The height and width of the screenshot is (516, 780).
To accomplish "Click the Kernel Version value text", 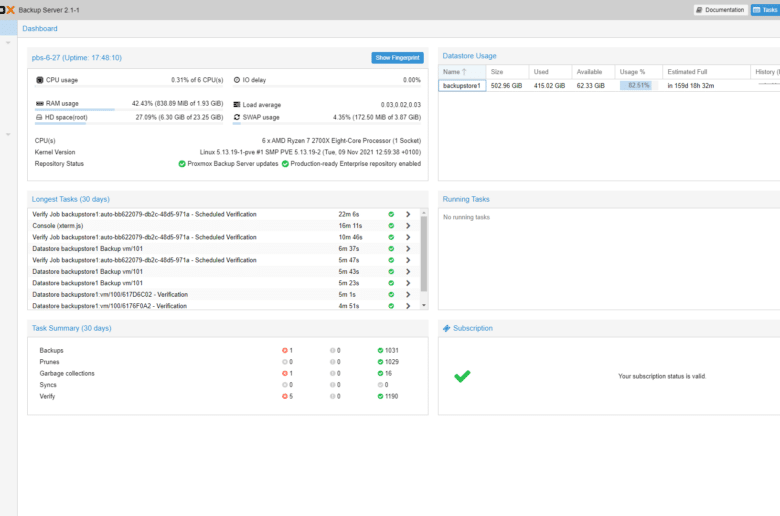I will (x=310, y=152).
